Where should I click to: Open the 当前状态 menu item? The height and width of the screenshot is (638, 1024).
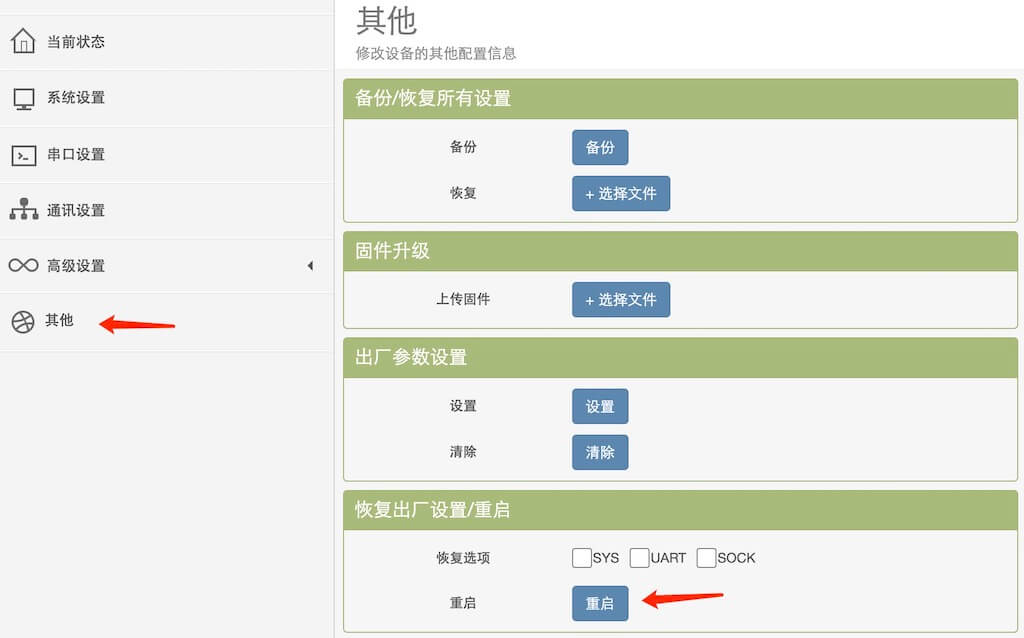tap(76, 42)
